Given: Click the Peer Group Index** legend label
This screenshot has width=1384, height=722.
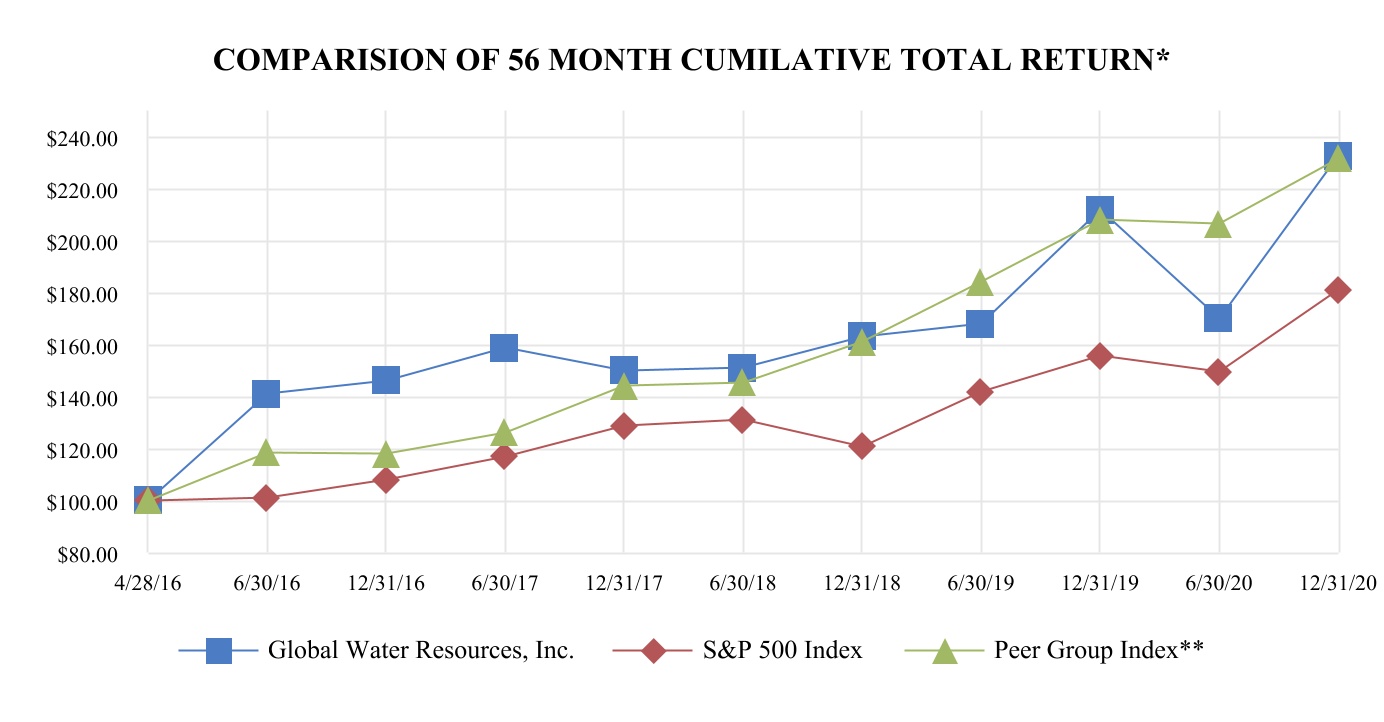Looking at the screenshot, I should coord(1098,651).
